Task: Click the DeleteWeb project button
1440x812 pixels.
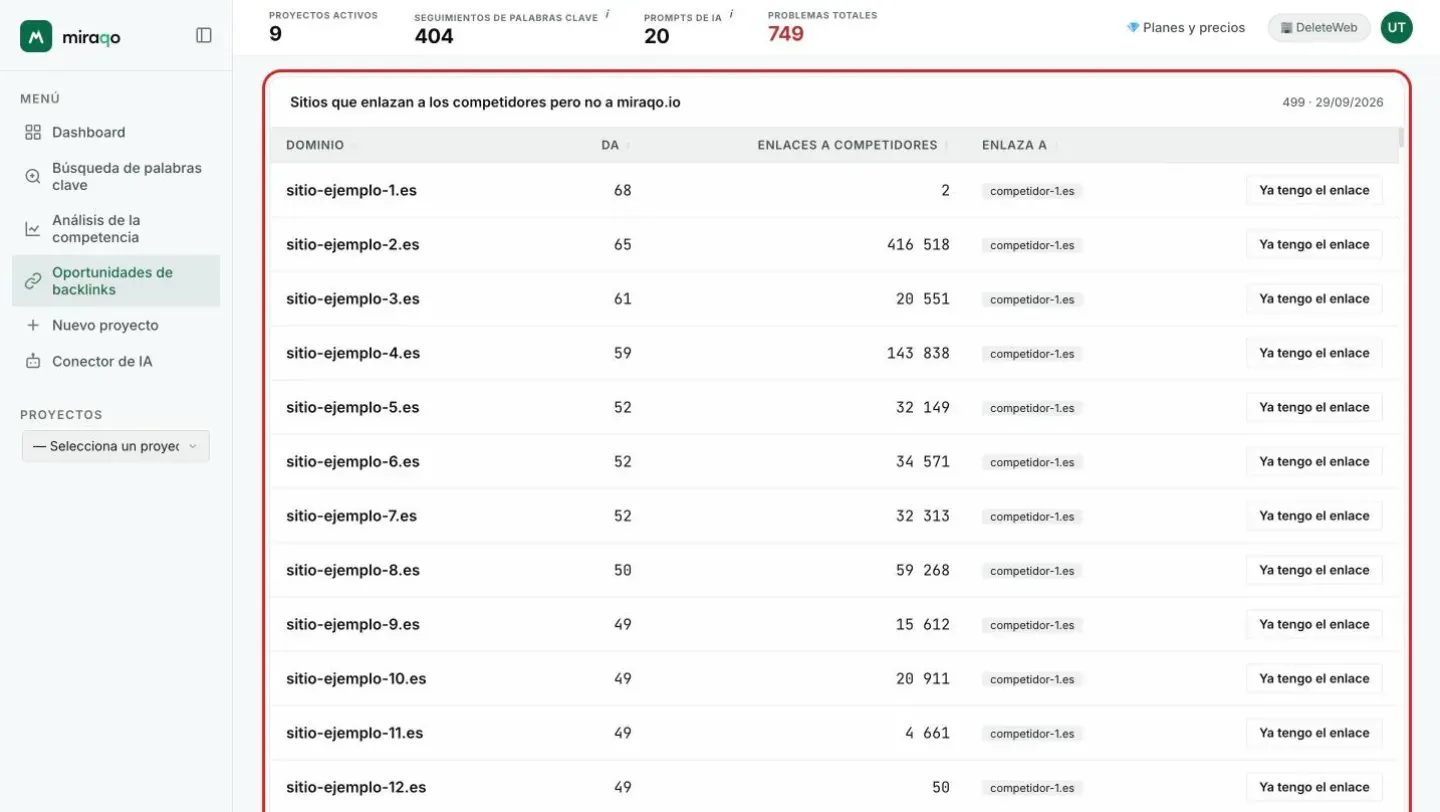Action: (1319, 28)
